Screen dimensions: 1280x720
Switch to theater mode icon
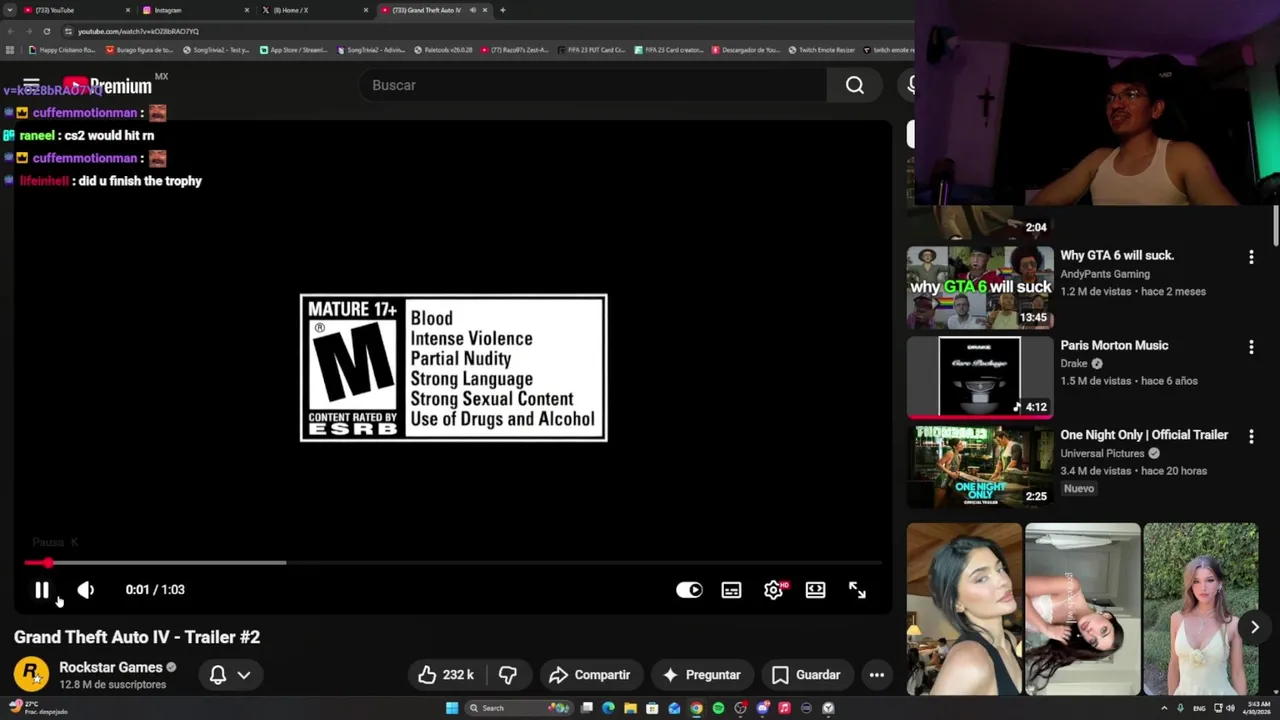816,590
